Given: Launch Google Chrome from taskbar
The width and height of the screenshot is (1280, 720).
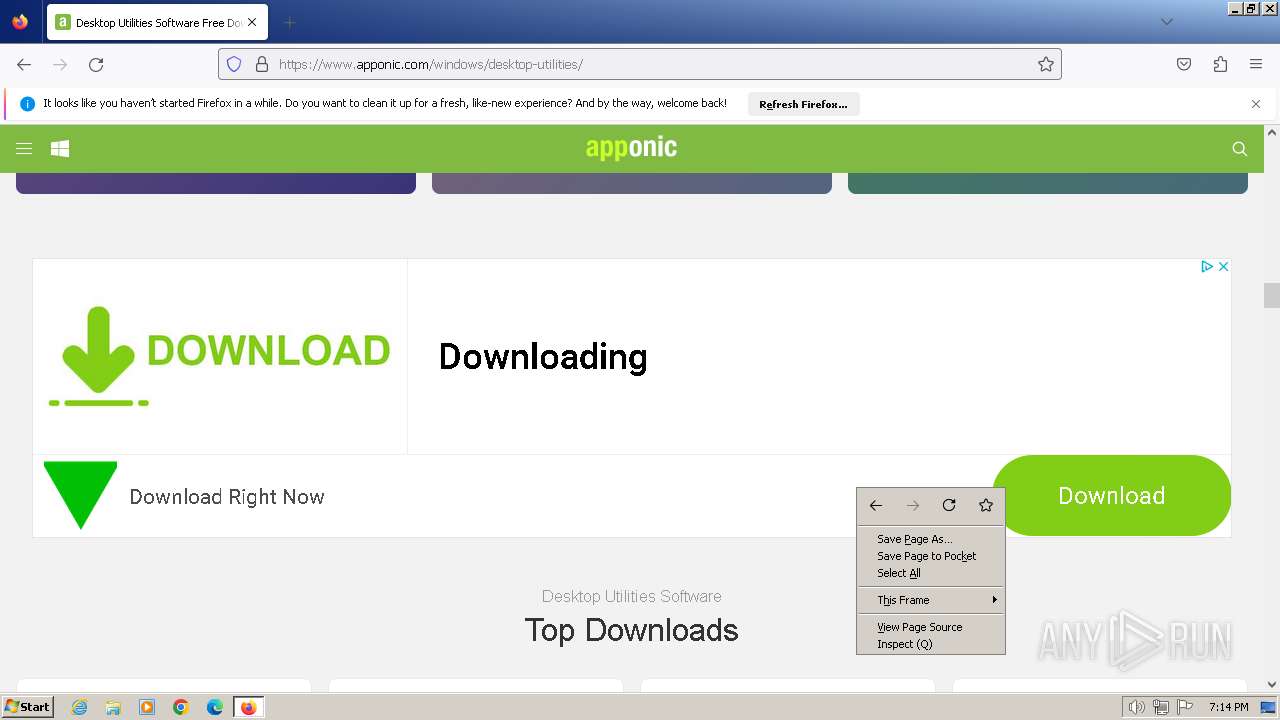Looking at the screenshot, I should (181, 707).
